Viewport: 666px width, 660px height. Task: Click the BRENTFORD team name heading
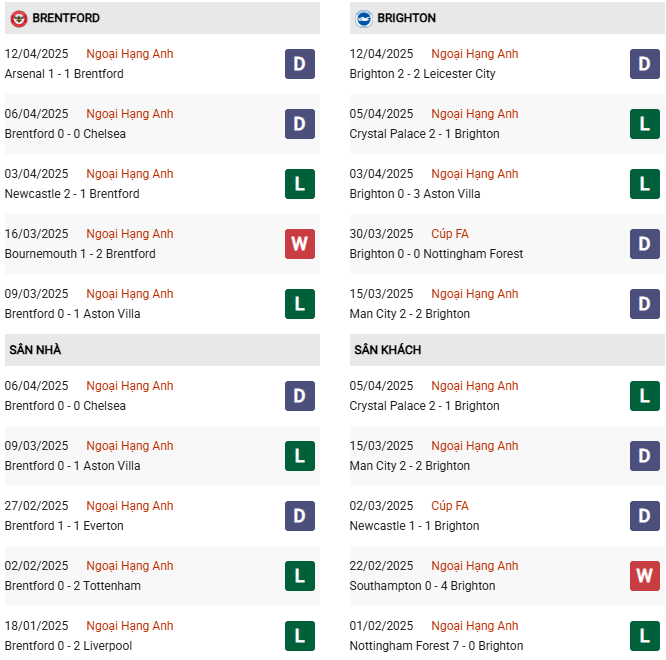[66, 18]
